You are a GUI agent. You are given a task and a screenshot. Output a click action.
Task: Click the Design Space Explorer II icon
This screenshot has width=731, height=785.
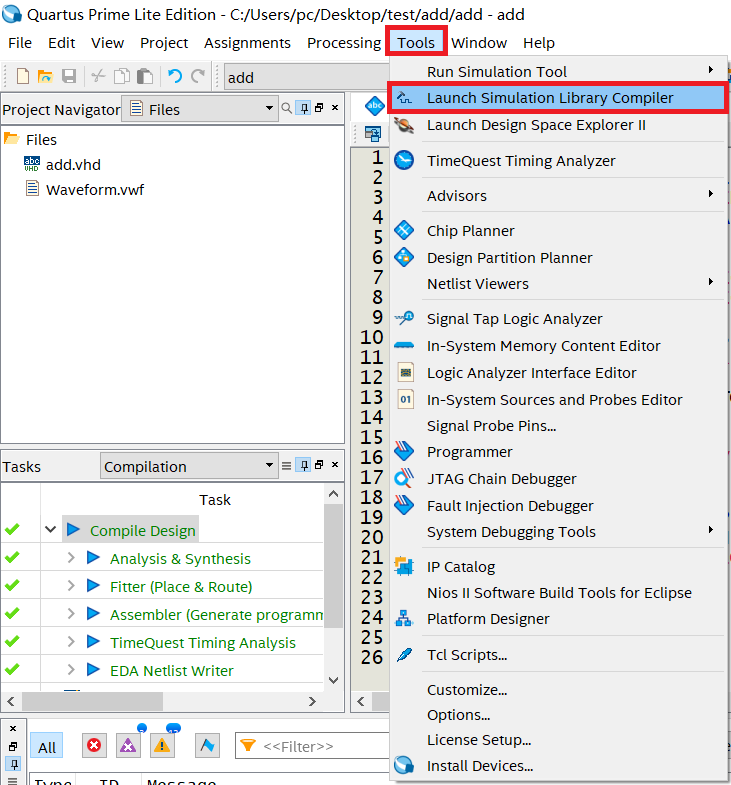click(404, 125)
